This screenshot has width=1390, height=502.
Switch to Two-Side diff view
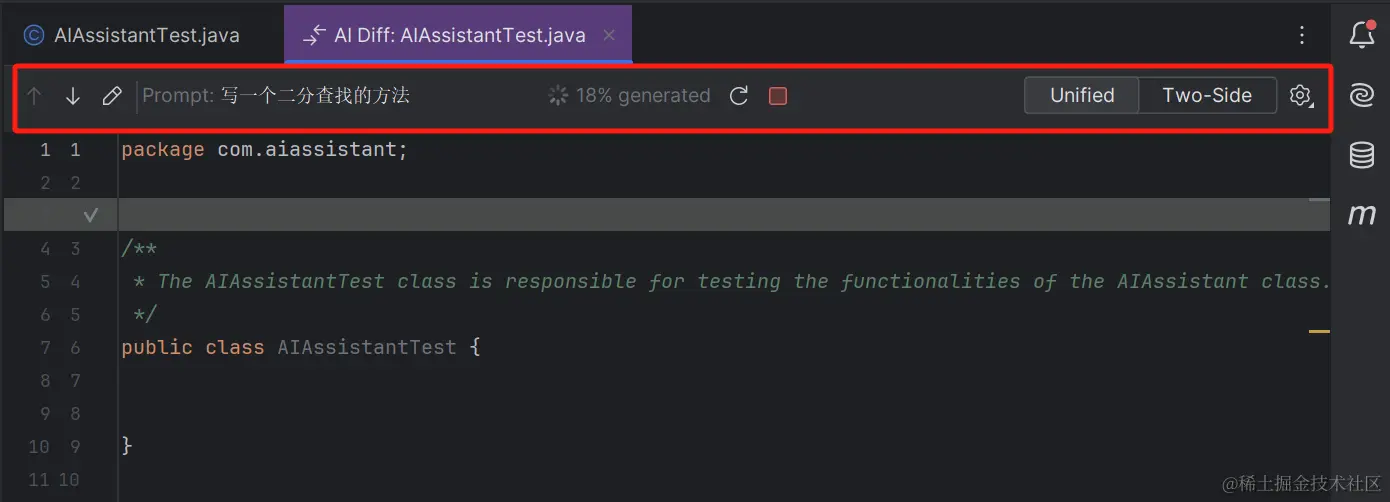pyautogui.click(x=1207, y=95)
